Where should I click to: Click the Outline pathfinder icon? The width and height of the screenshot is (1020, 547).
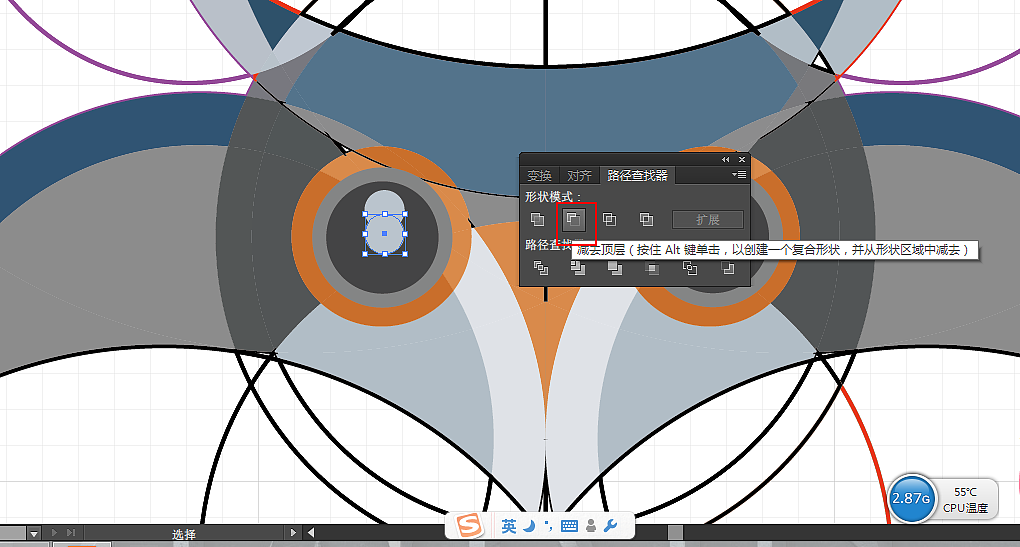690,267
